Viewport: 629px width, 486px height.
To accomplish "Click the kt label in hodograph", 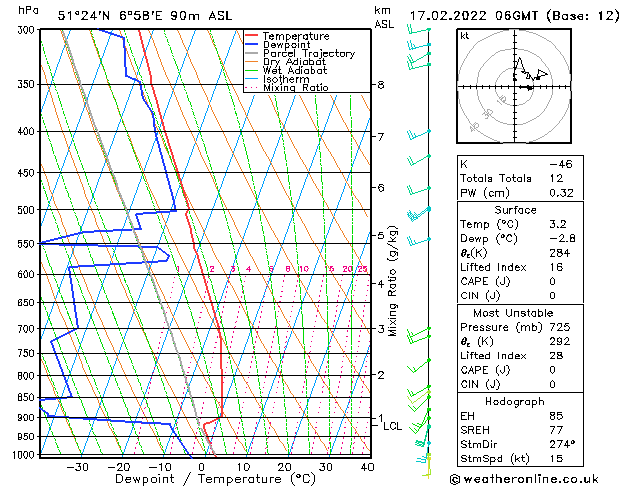I will coord(465,36).
